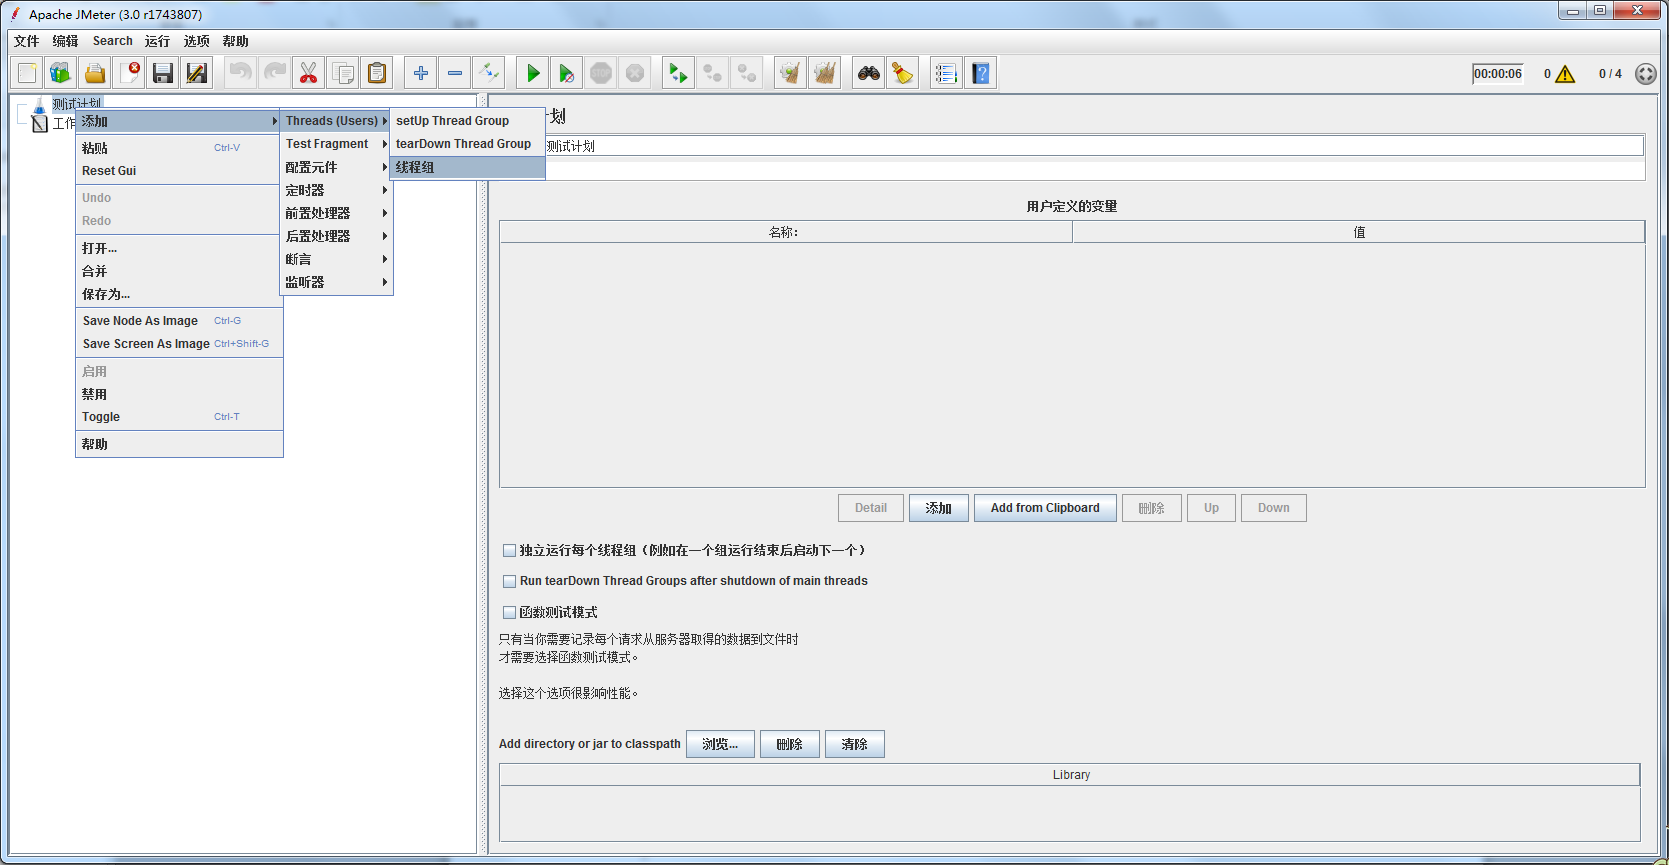The image size is (1669, 865).
Task: Enable 函数测试模式 checkbox
Action: pos(509,613)
